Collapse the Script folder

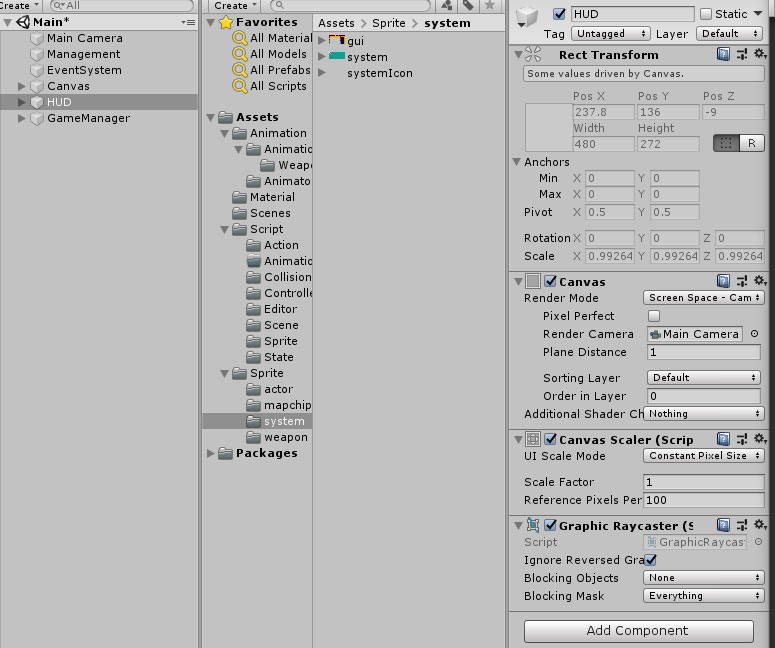224,229
